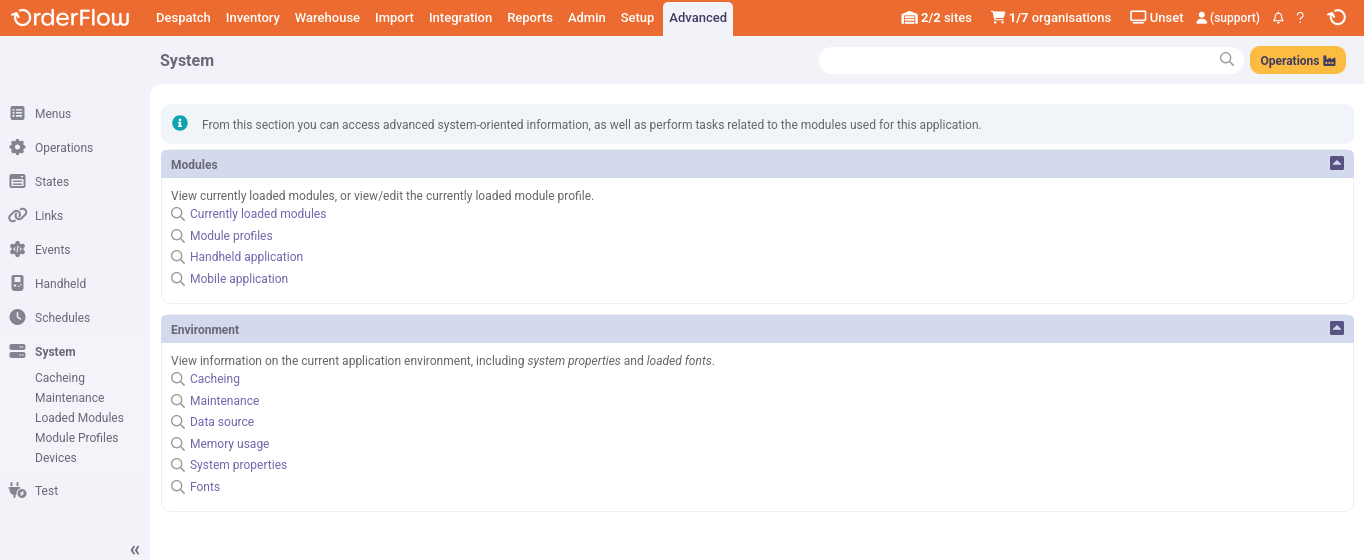Collapse the Modules panel

pyautogui.click(x=1337, y=163)
